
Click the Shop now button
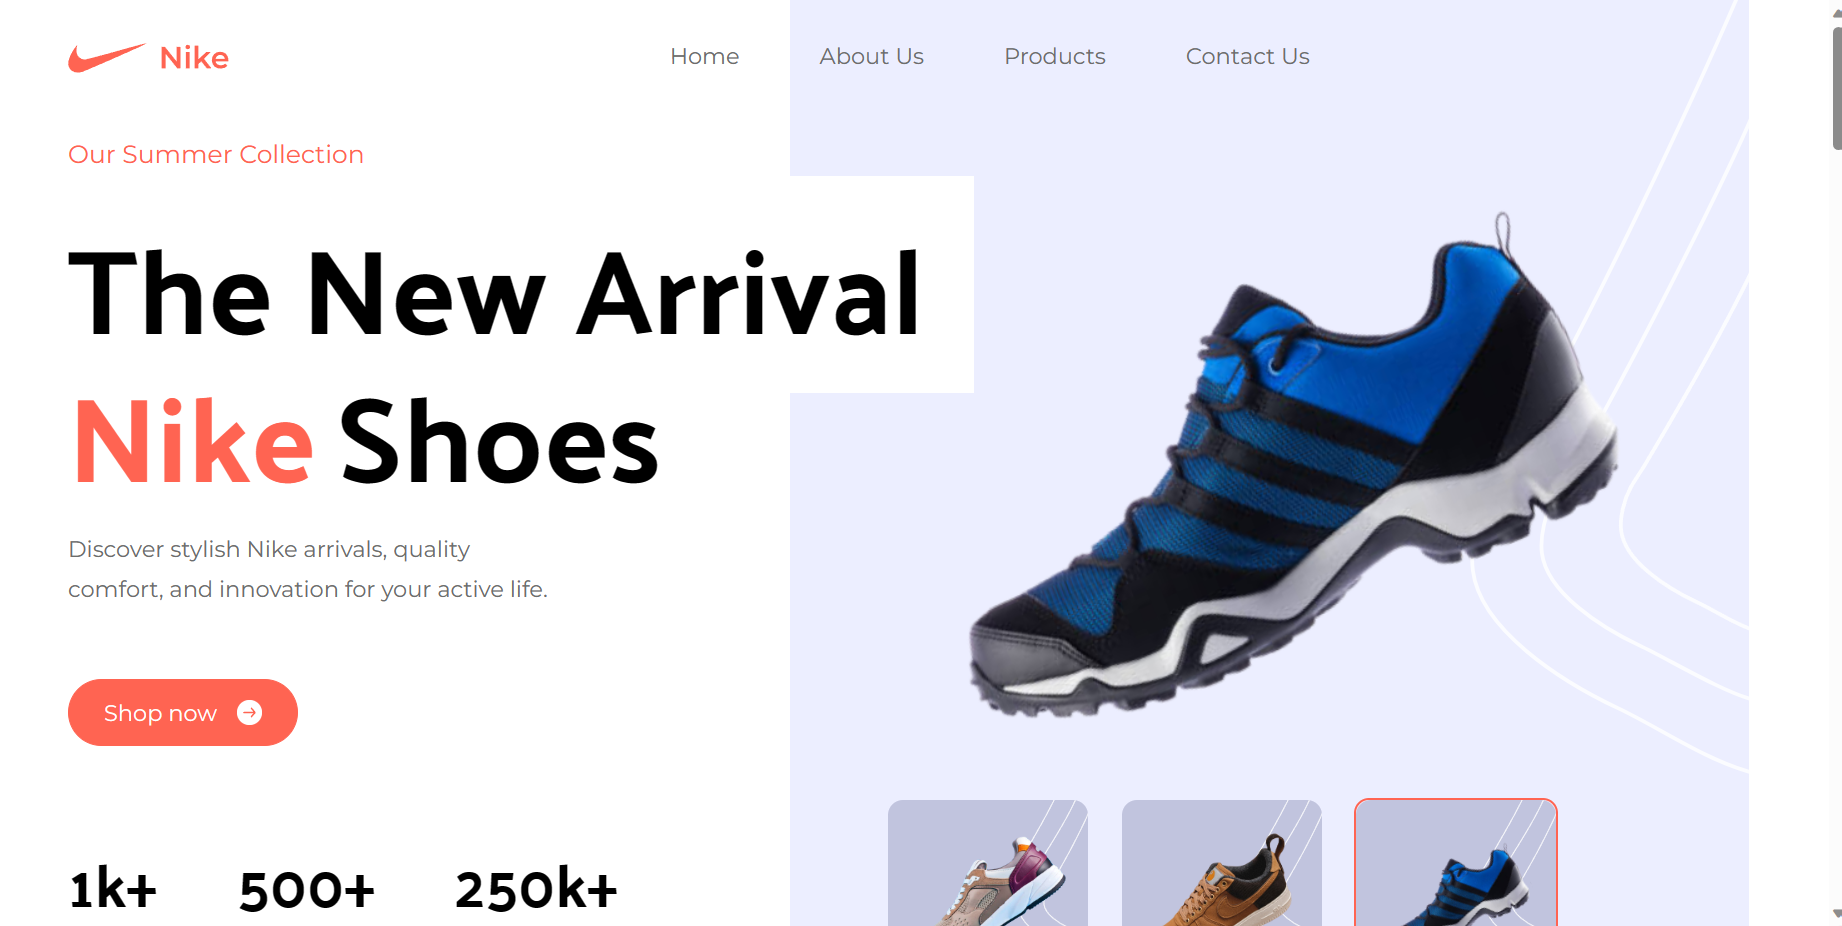point(183,712)
